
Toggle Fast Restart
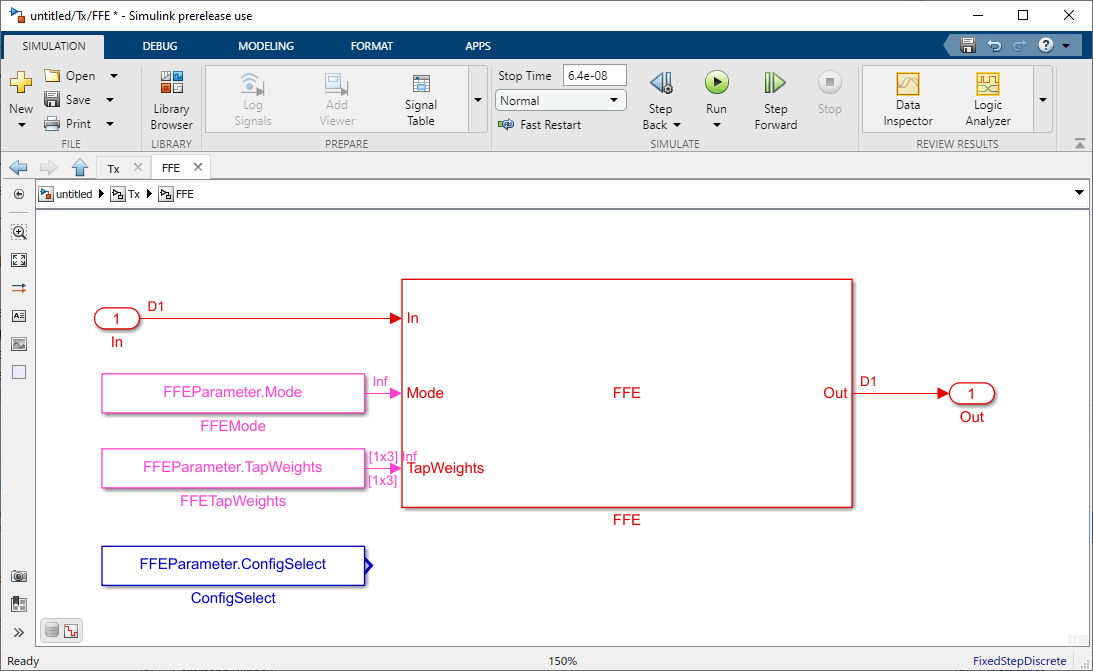pos(540,125)
